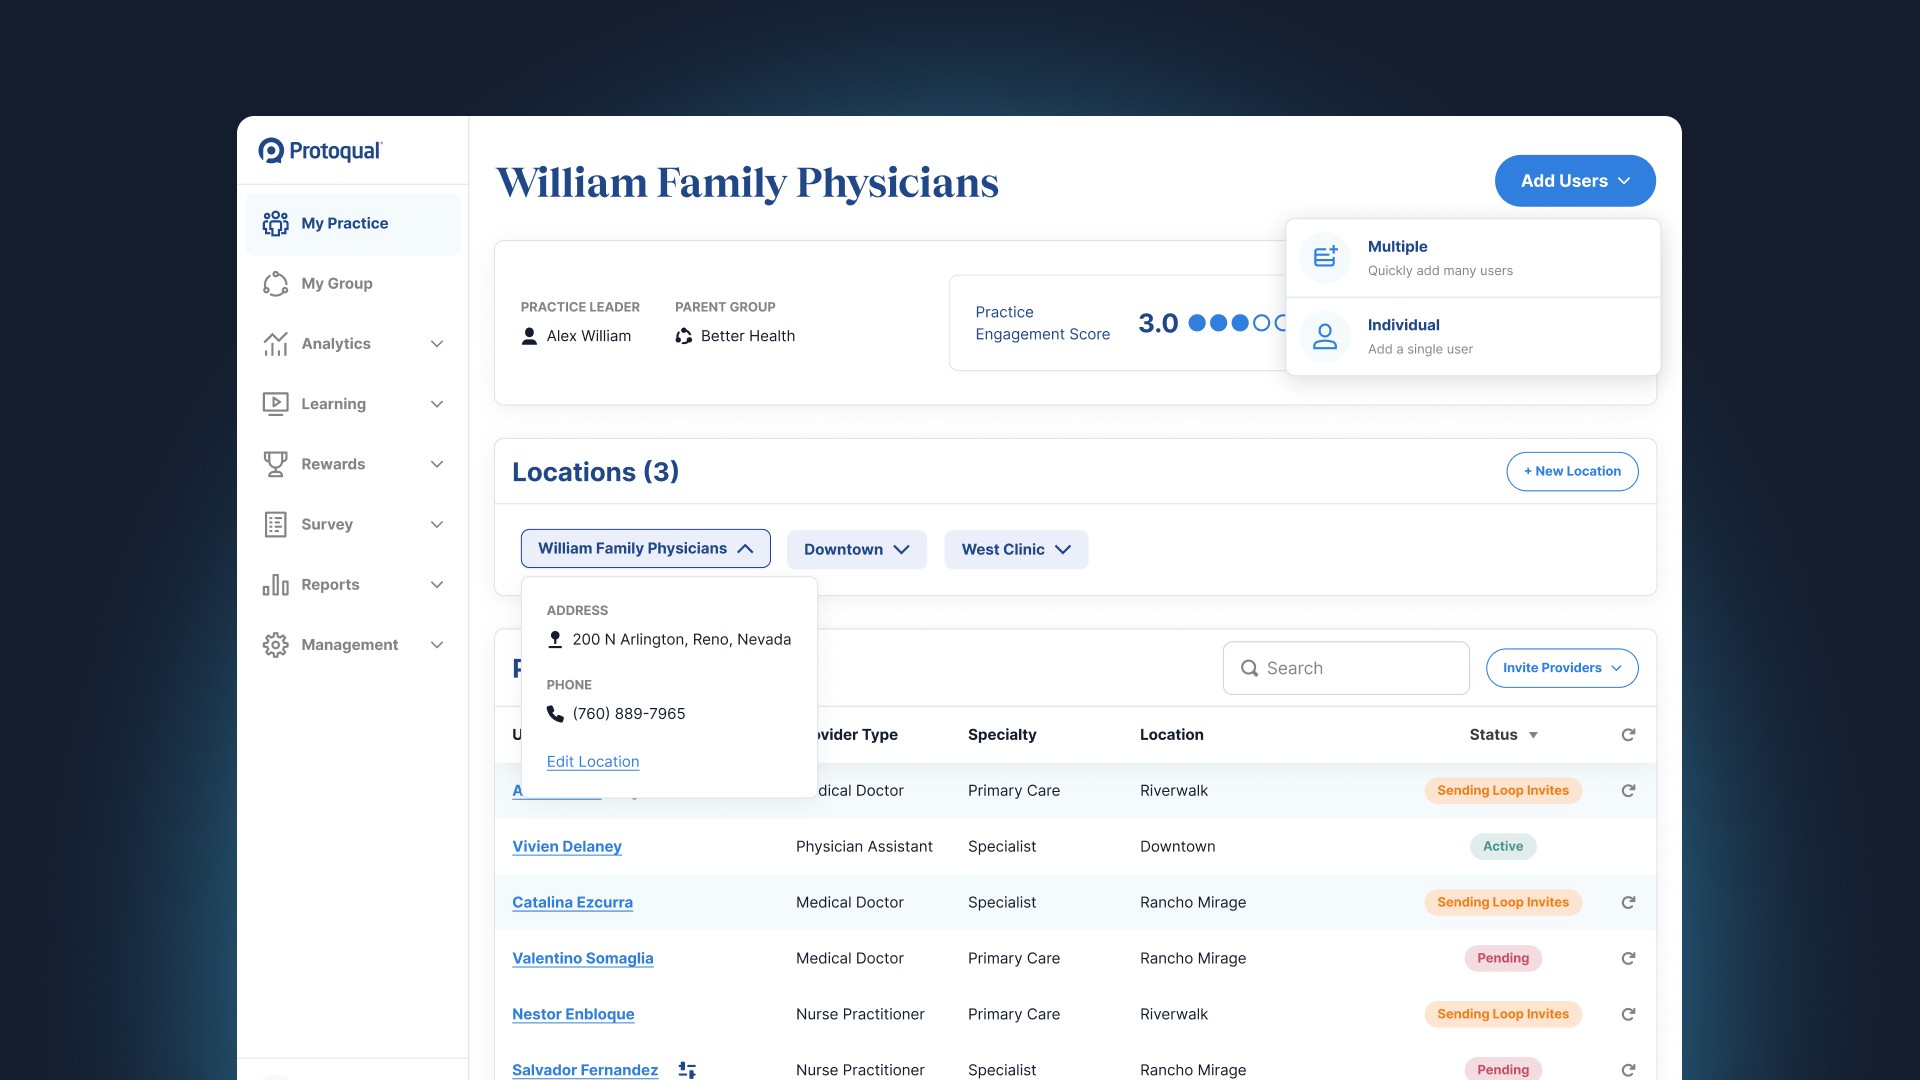1920x1080 pixels.
Task: Click the Individual user icon
Action: 1325,336
